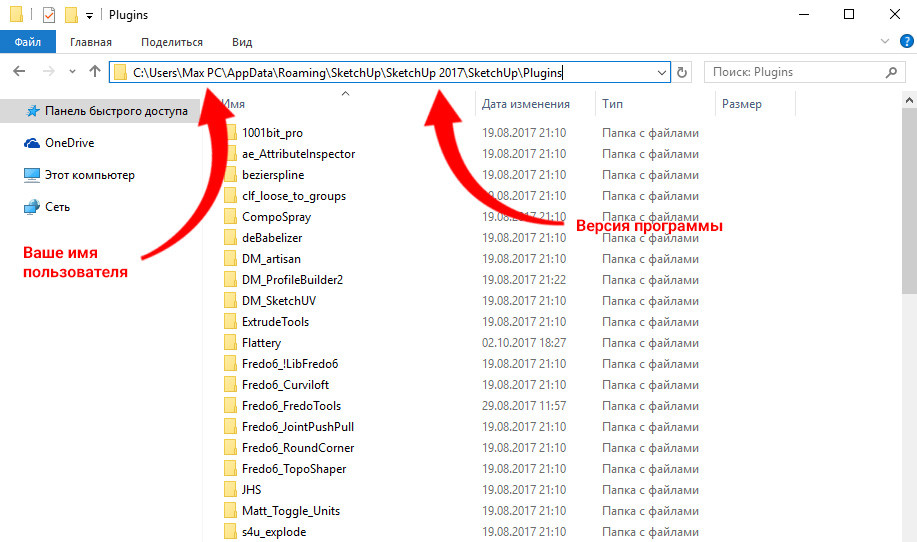
Task: Click date 29.08.2017 11:57 of Fredo6_FredoTools
Action: 524,406
